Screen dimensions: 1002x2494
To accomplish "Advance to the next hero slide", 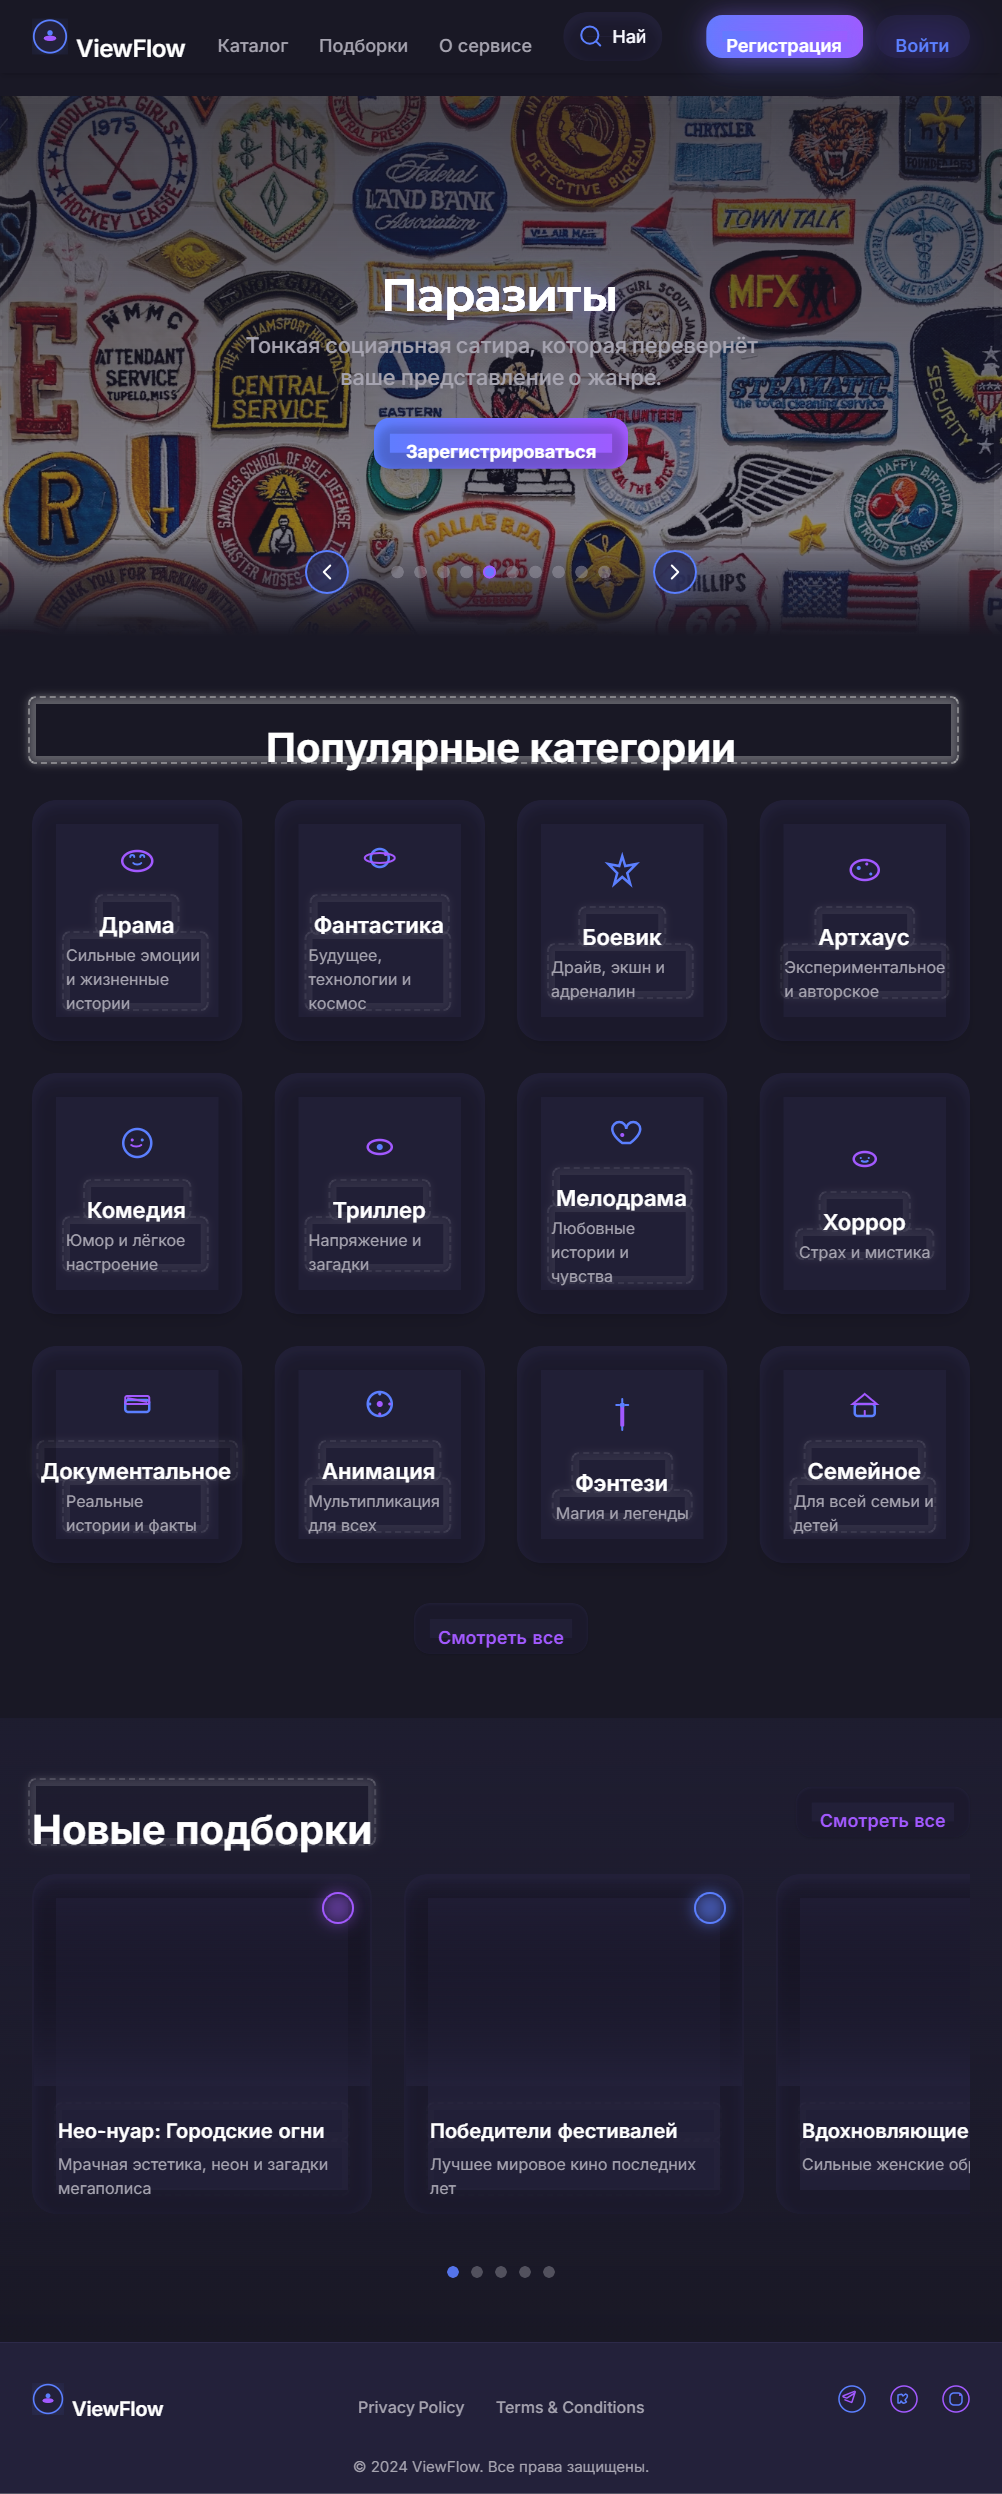I will (x=675, y=572).
